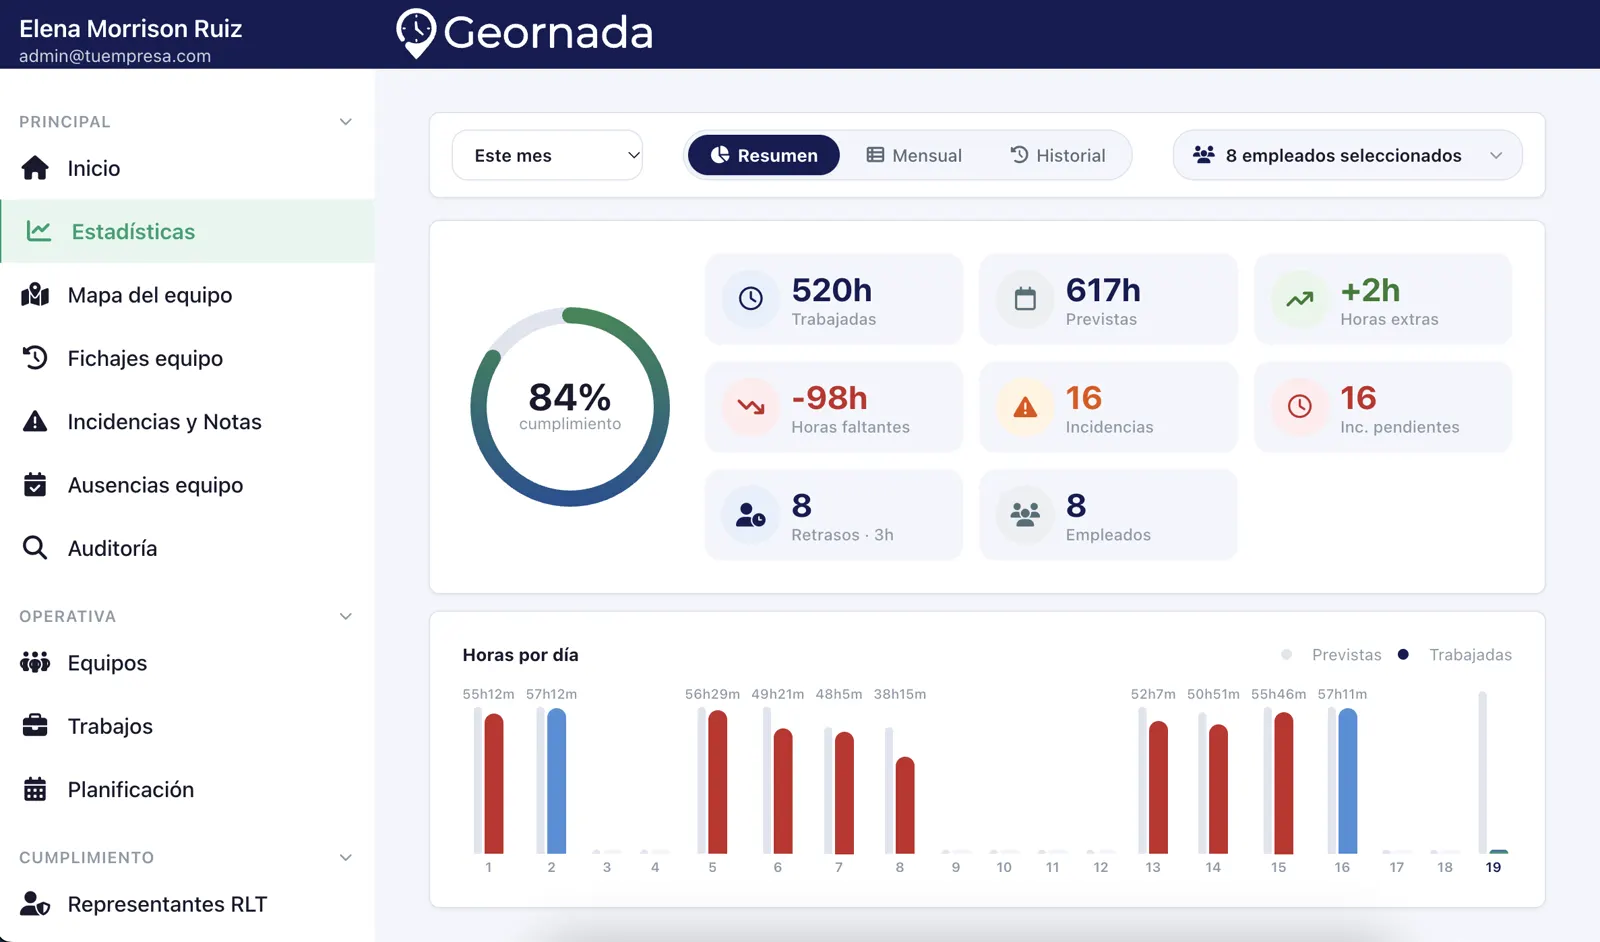This screenshot has height=942, width=1600.
Task: Open the Trabajos briefcase icon
Action: pyautogui.click(x=35, y=725)
